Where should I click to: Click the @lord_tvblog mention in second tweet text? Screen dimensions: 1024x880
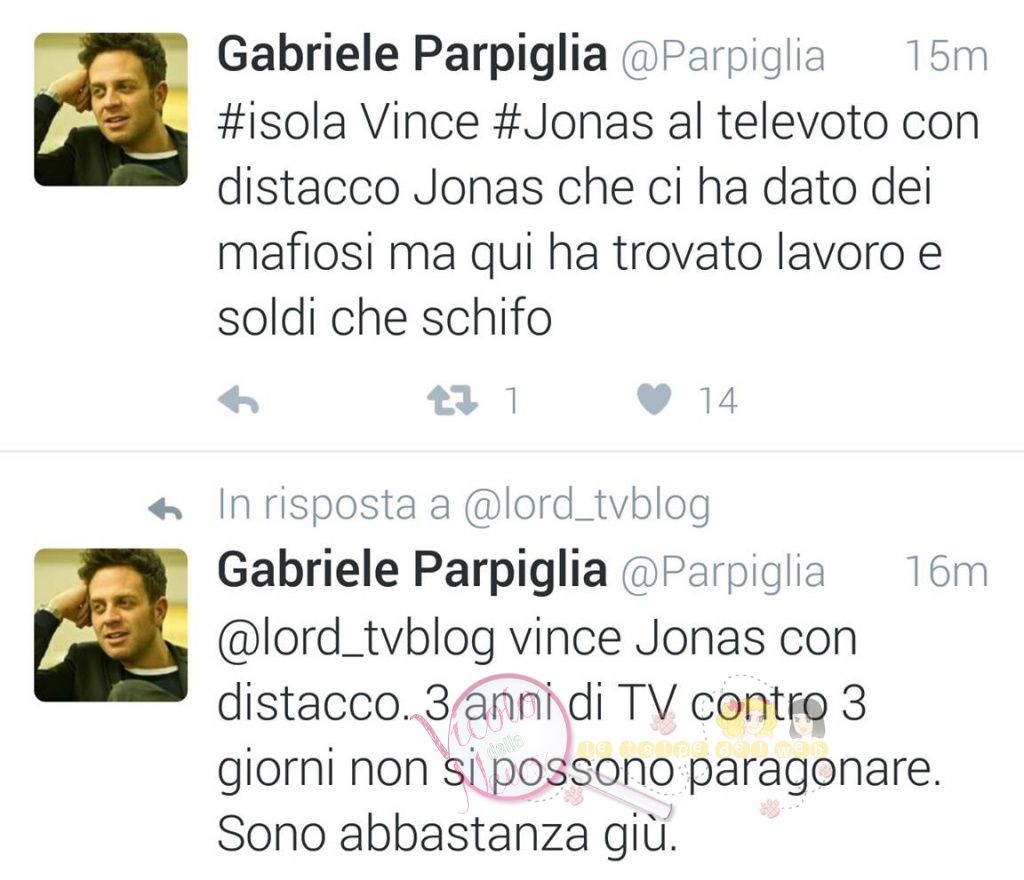[x=356, y=640]
